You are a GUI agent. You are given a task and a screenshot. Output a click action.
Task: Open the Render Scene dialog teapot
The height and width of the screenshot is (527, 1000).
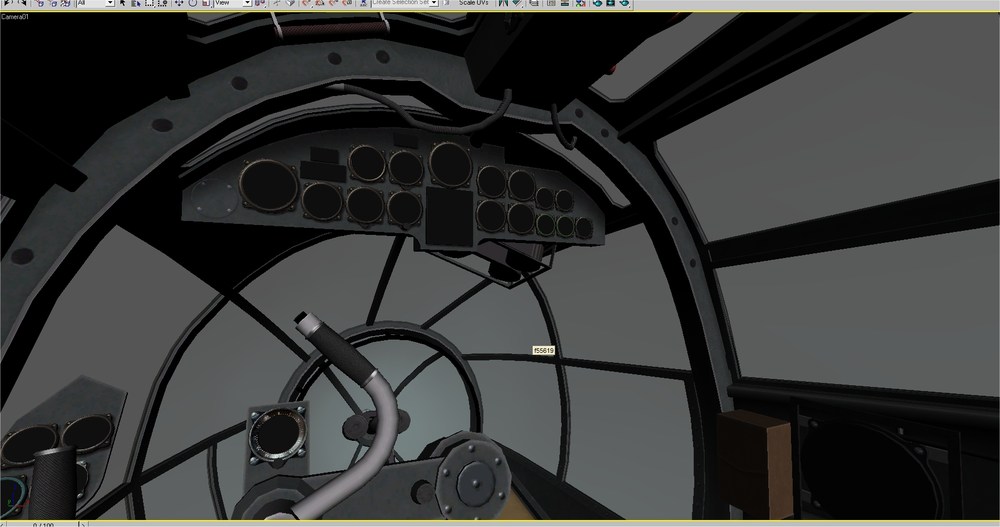[x=597, y=3]
